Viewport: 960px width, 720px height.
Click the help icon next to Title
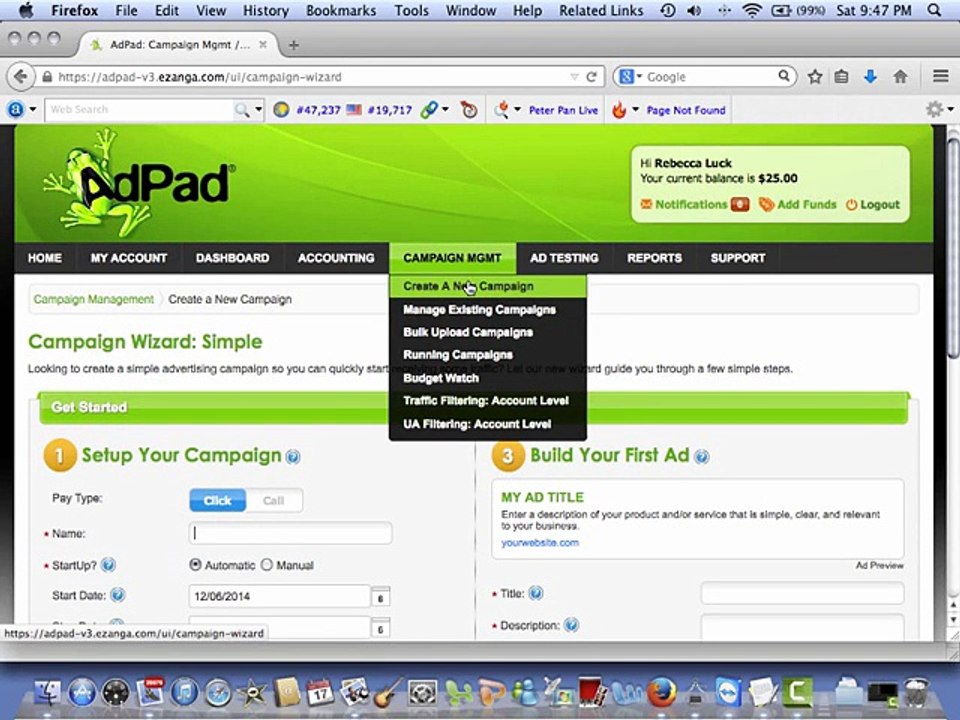(x=536, y=593)
